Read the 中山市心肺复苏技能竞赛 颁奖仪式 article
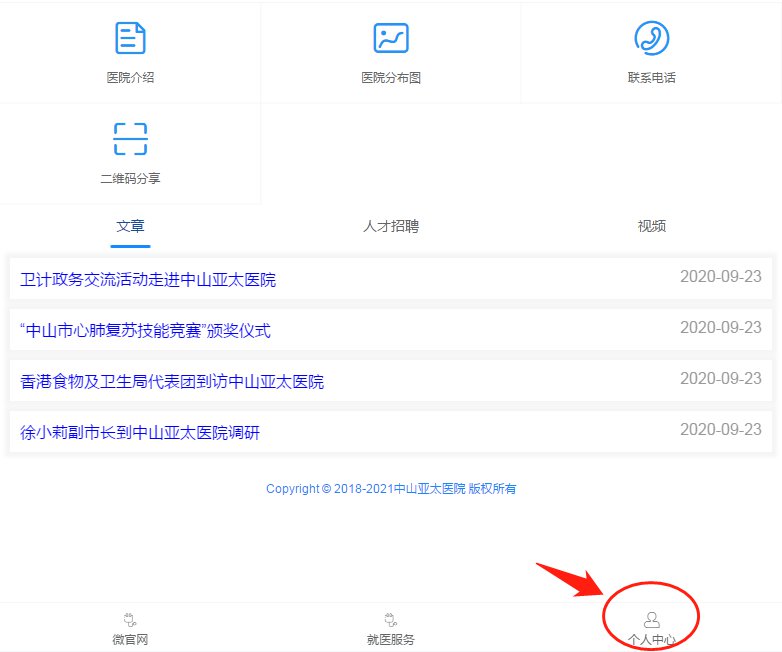The height and width of the screenshot is (652, 782). coord(145,331)
